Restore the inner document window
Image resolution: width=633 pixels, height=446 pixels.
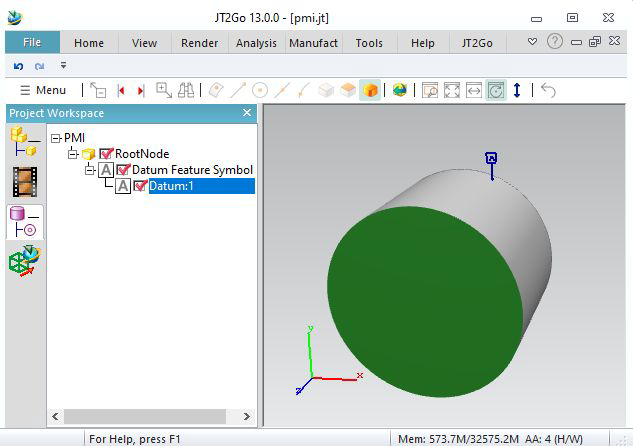tap(595, 41)
